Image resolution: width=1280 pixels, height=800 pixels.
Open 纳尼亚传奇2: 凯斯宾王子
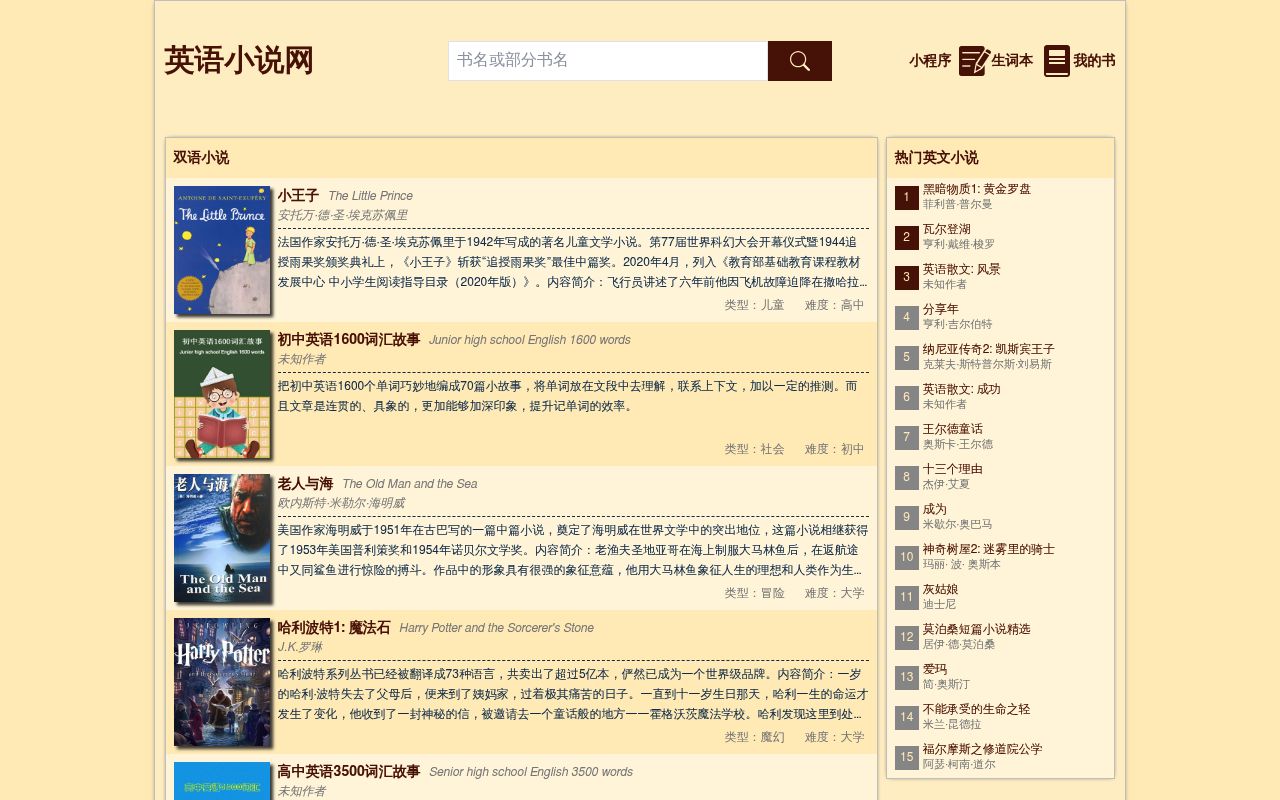pyautogui.click(x=989, y=349)
